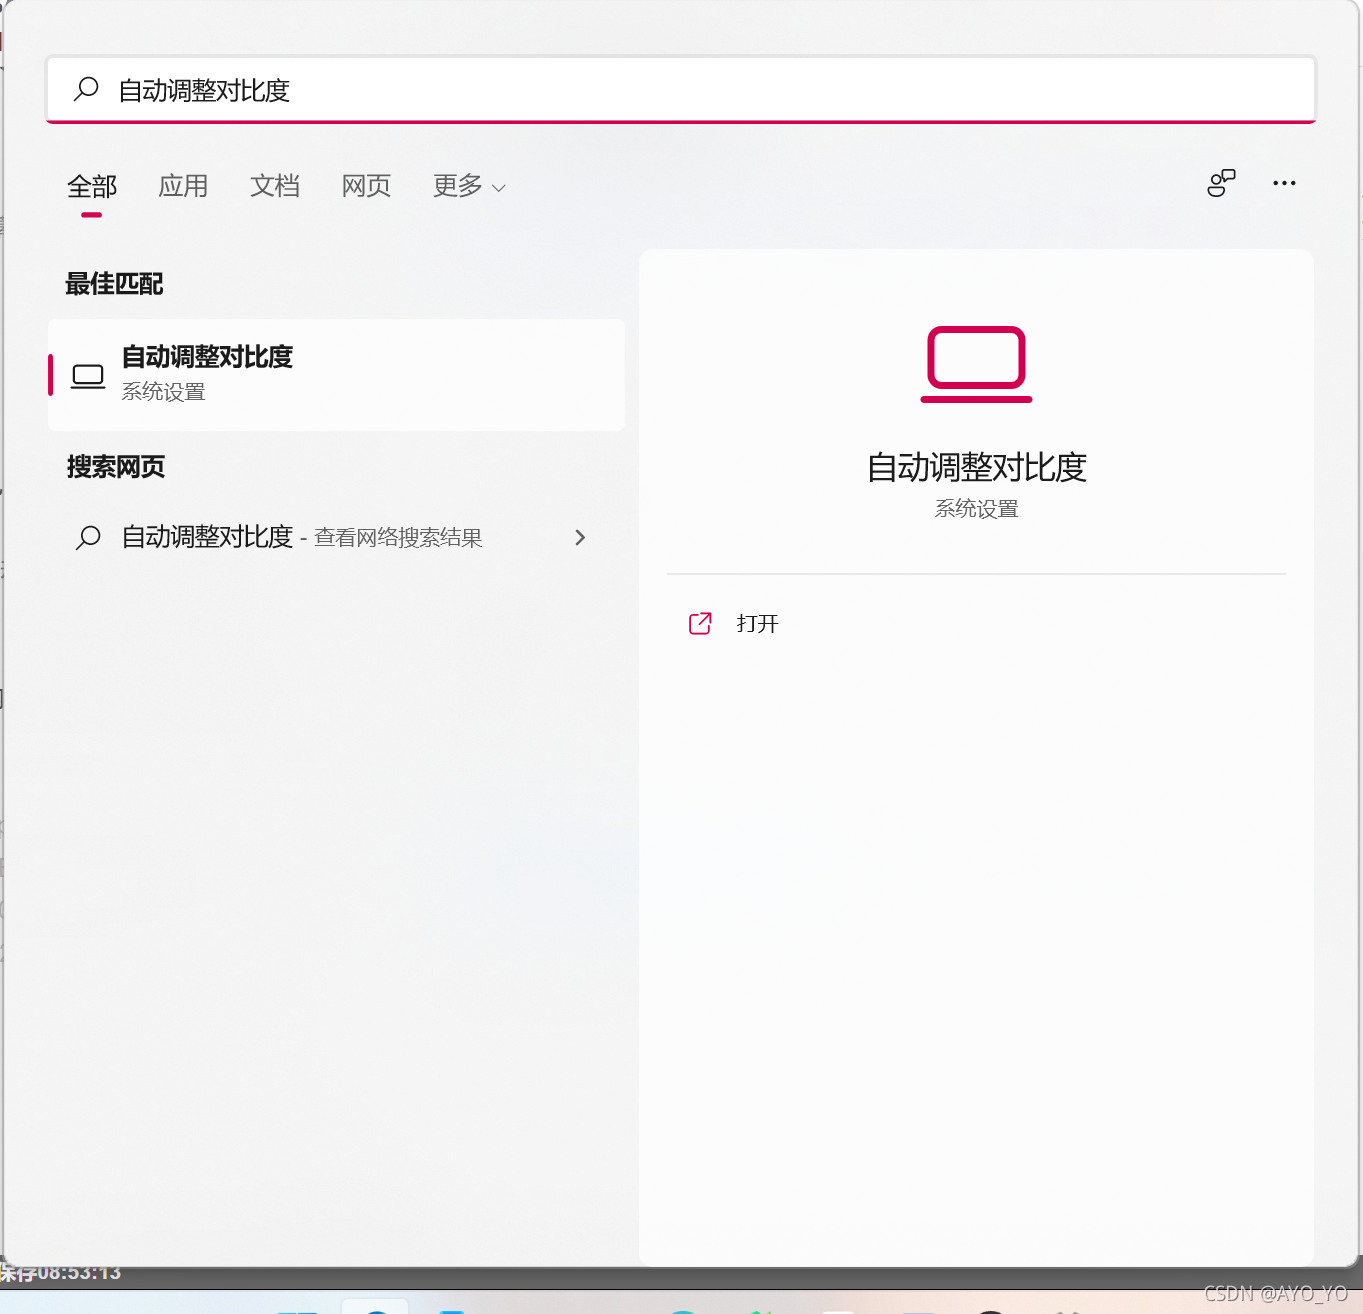
Task: Click the 最佳匹配 heading
Action: click(114, 284)
